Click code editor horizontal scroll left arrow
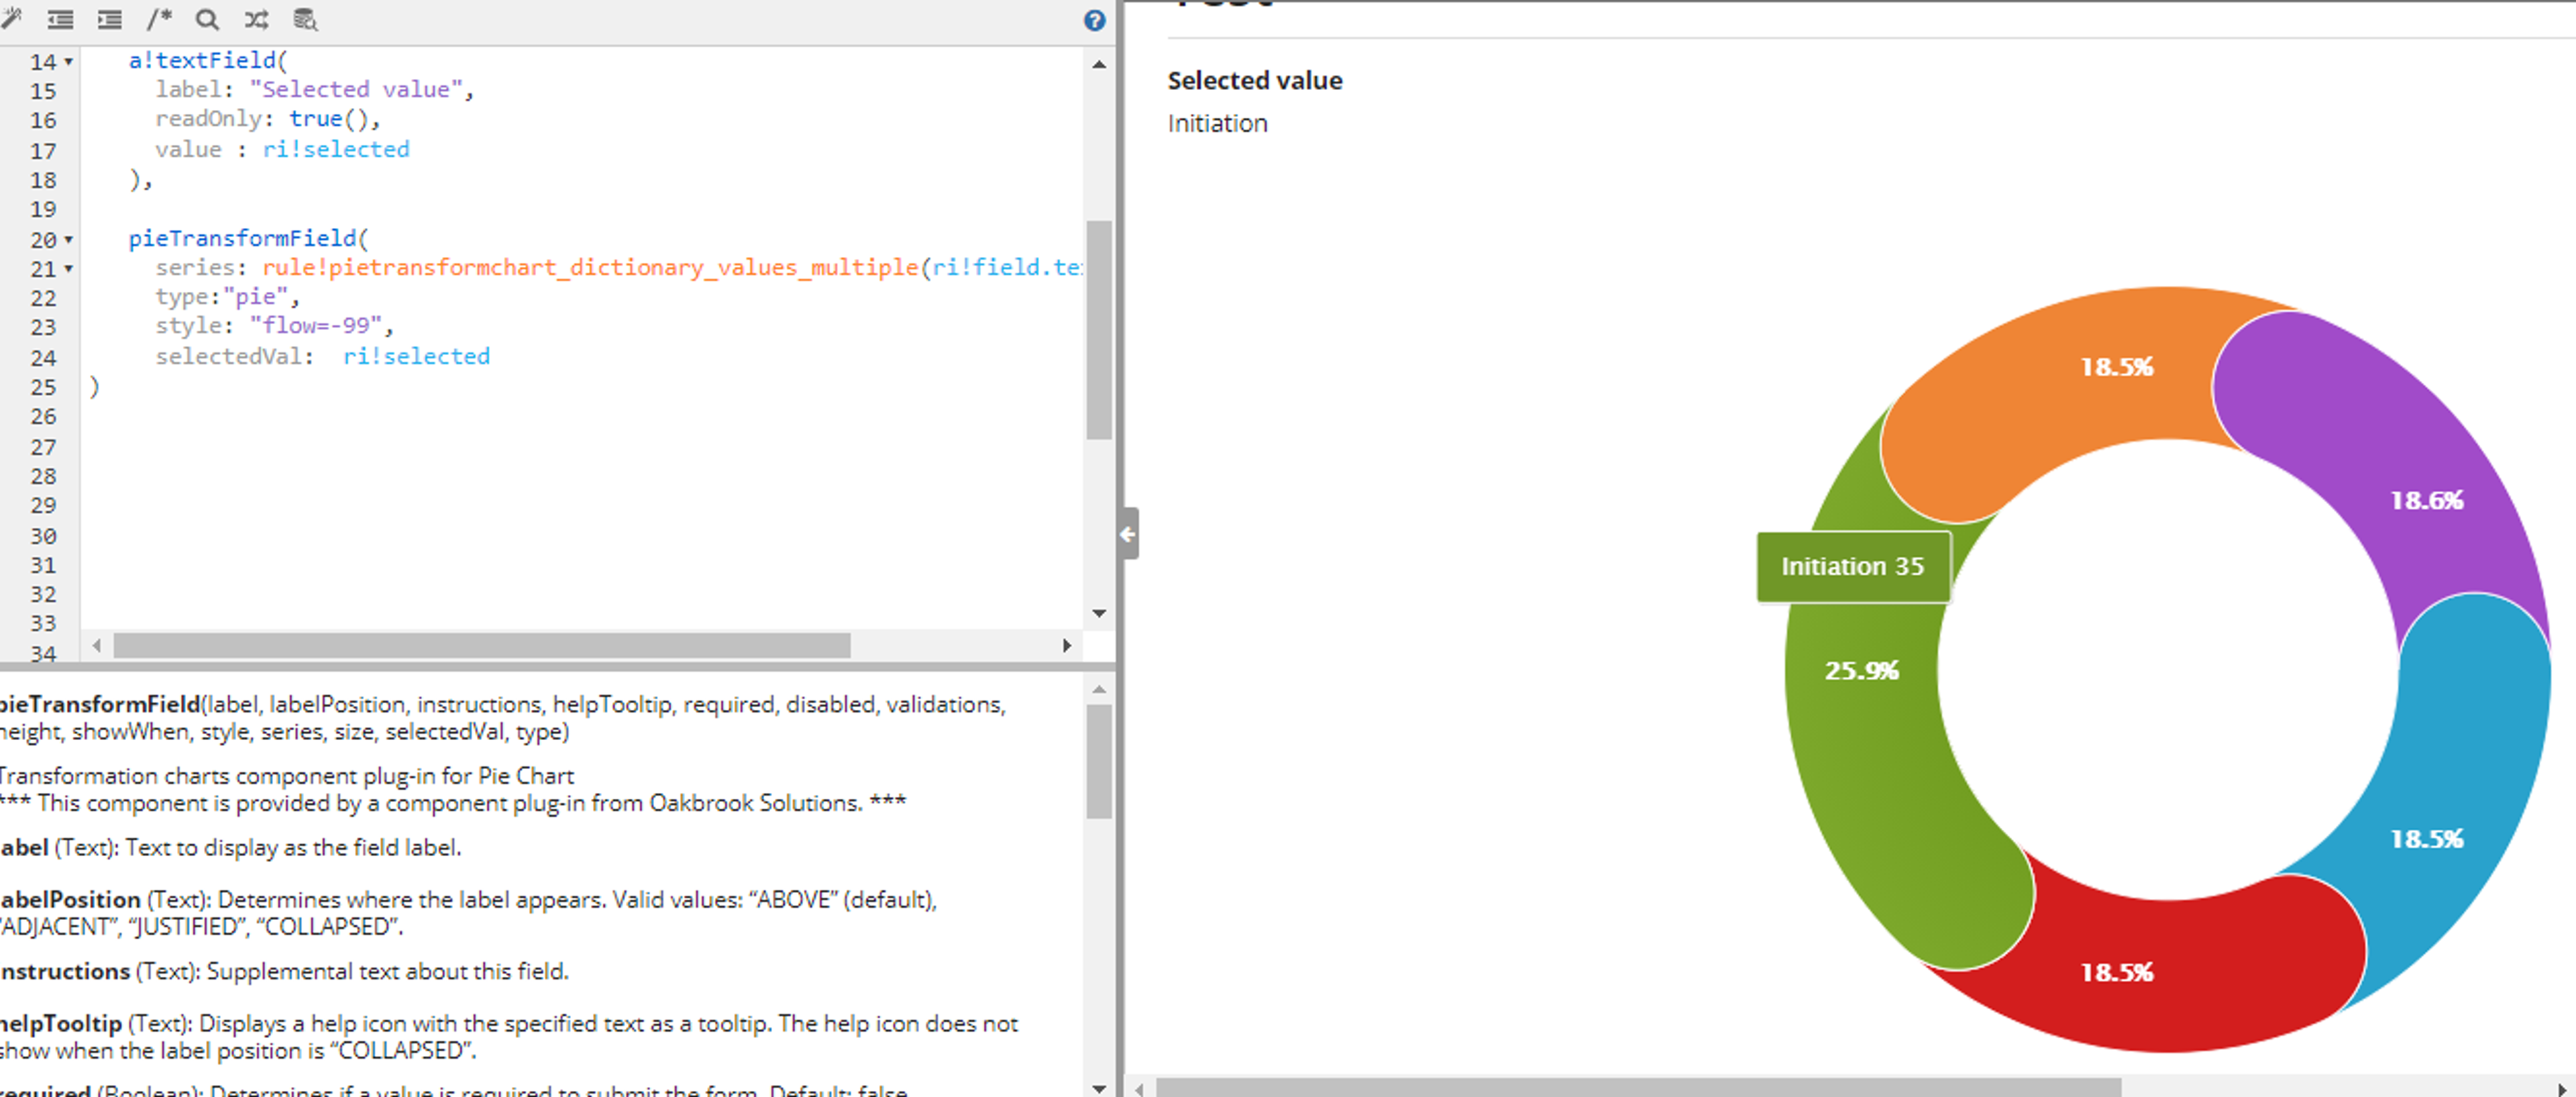 tap(97, 646)
